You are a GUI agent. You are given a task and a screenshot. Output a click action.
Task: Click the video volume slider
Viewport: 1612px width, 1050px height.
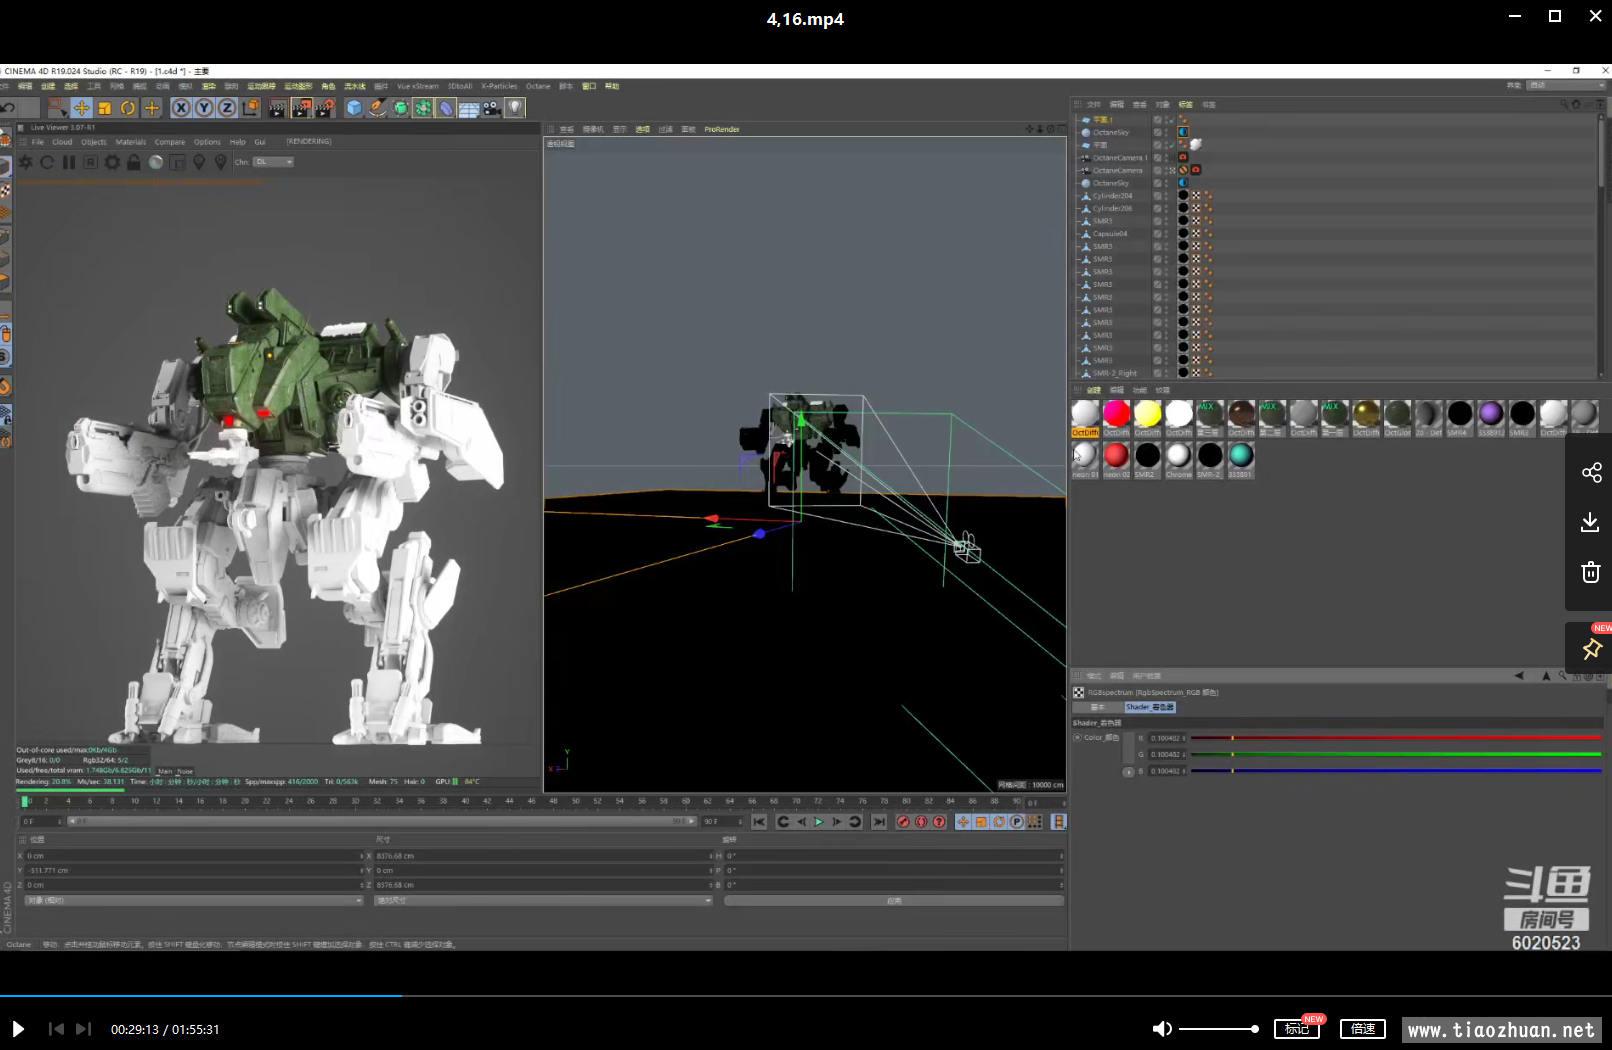pos(1218,1029)
